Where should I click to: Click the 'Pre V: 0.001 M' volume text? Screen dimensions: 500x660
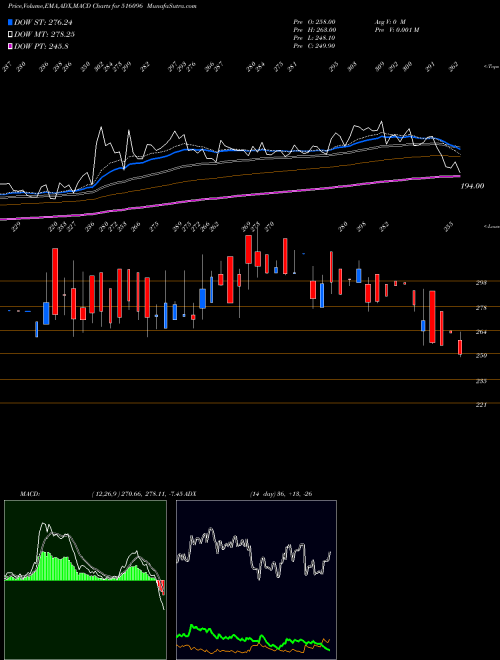pyautogui.click(x=396, y=30)
